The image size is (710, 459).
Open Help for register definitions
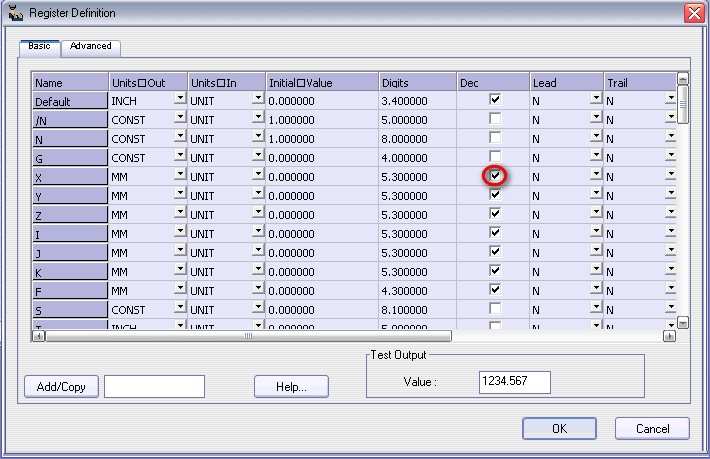291,387
